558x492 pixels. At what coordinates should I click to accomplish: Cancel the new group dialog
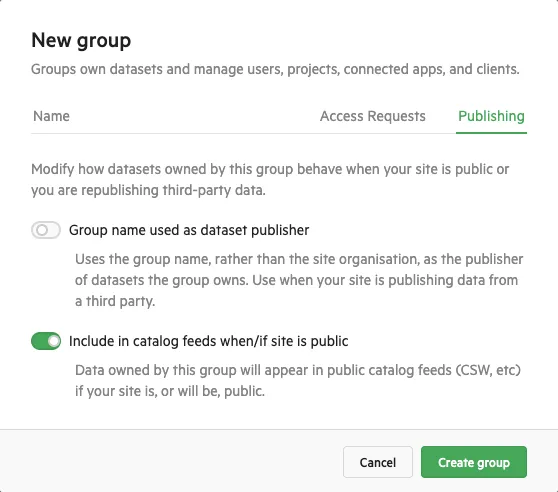(x=378, y=462)
